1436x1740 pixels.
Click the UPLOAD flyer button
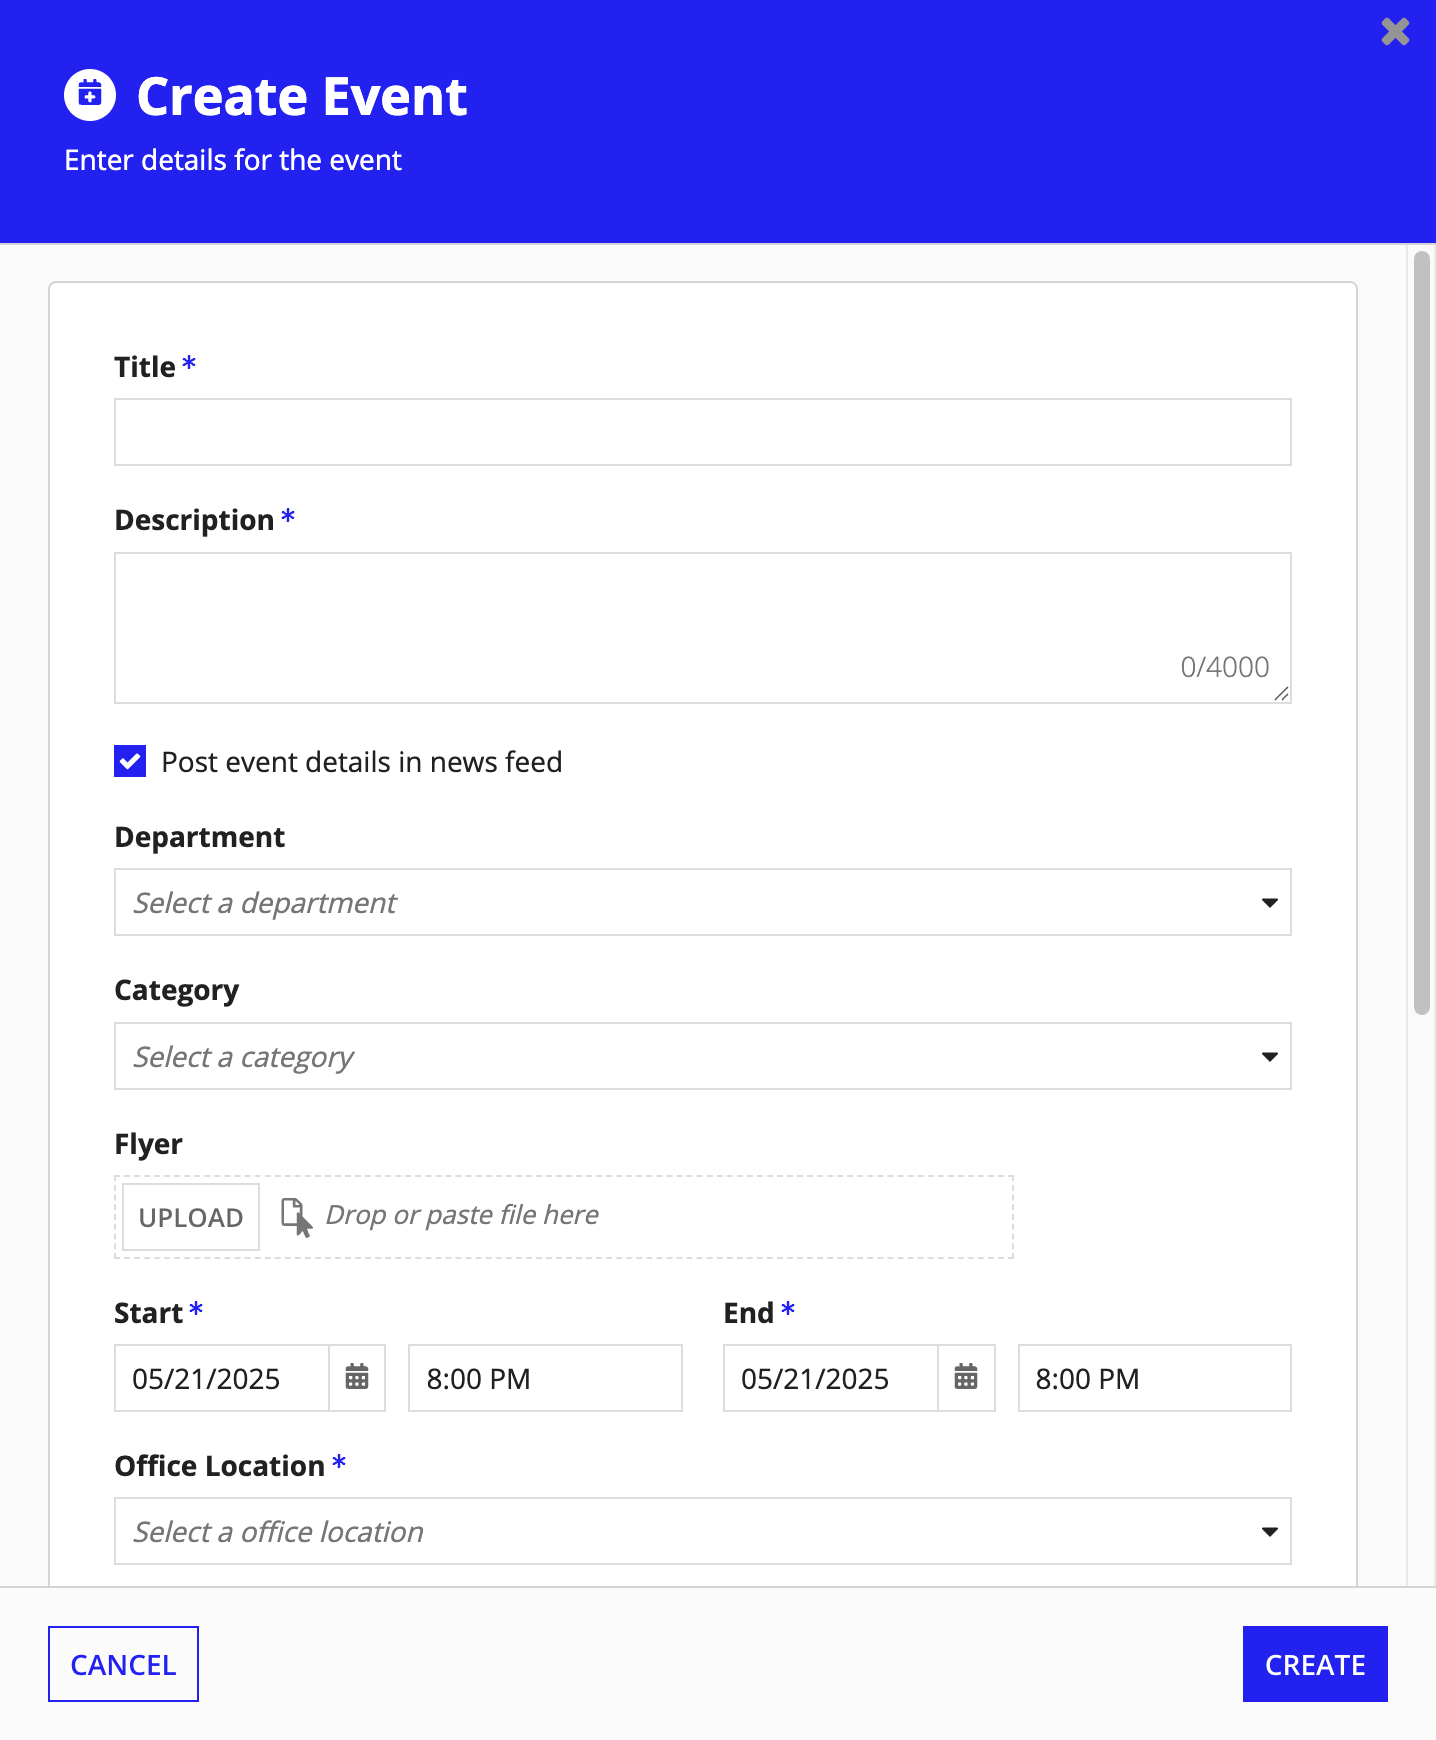[x=191, y=1217]
